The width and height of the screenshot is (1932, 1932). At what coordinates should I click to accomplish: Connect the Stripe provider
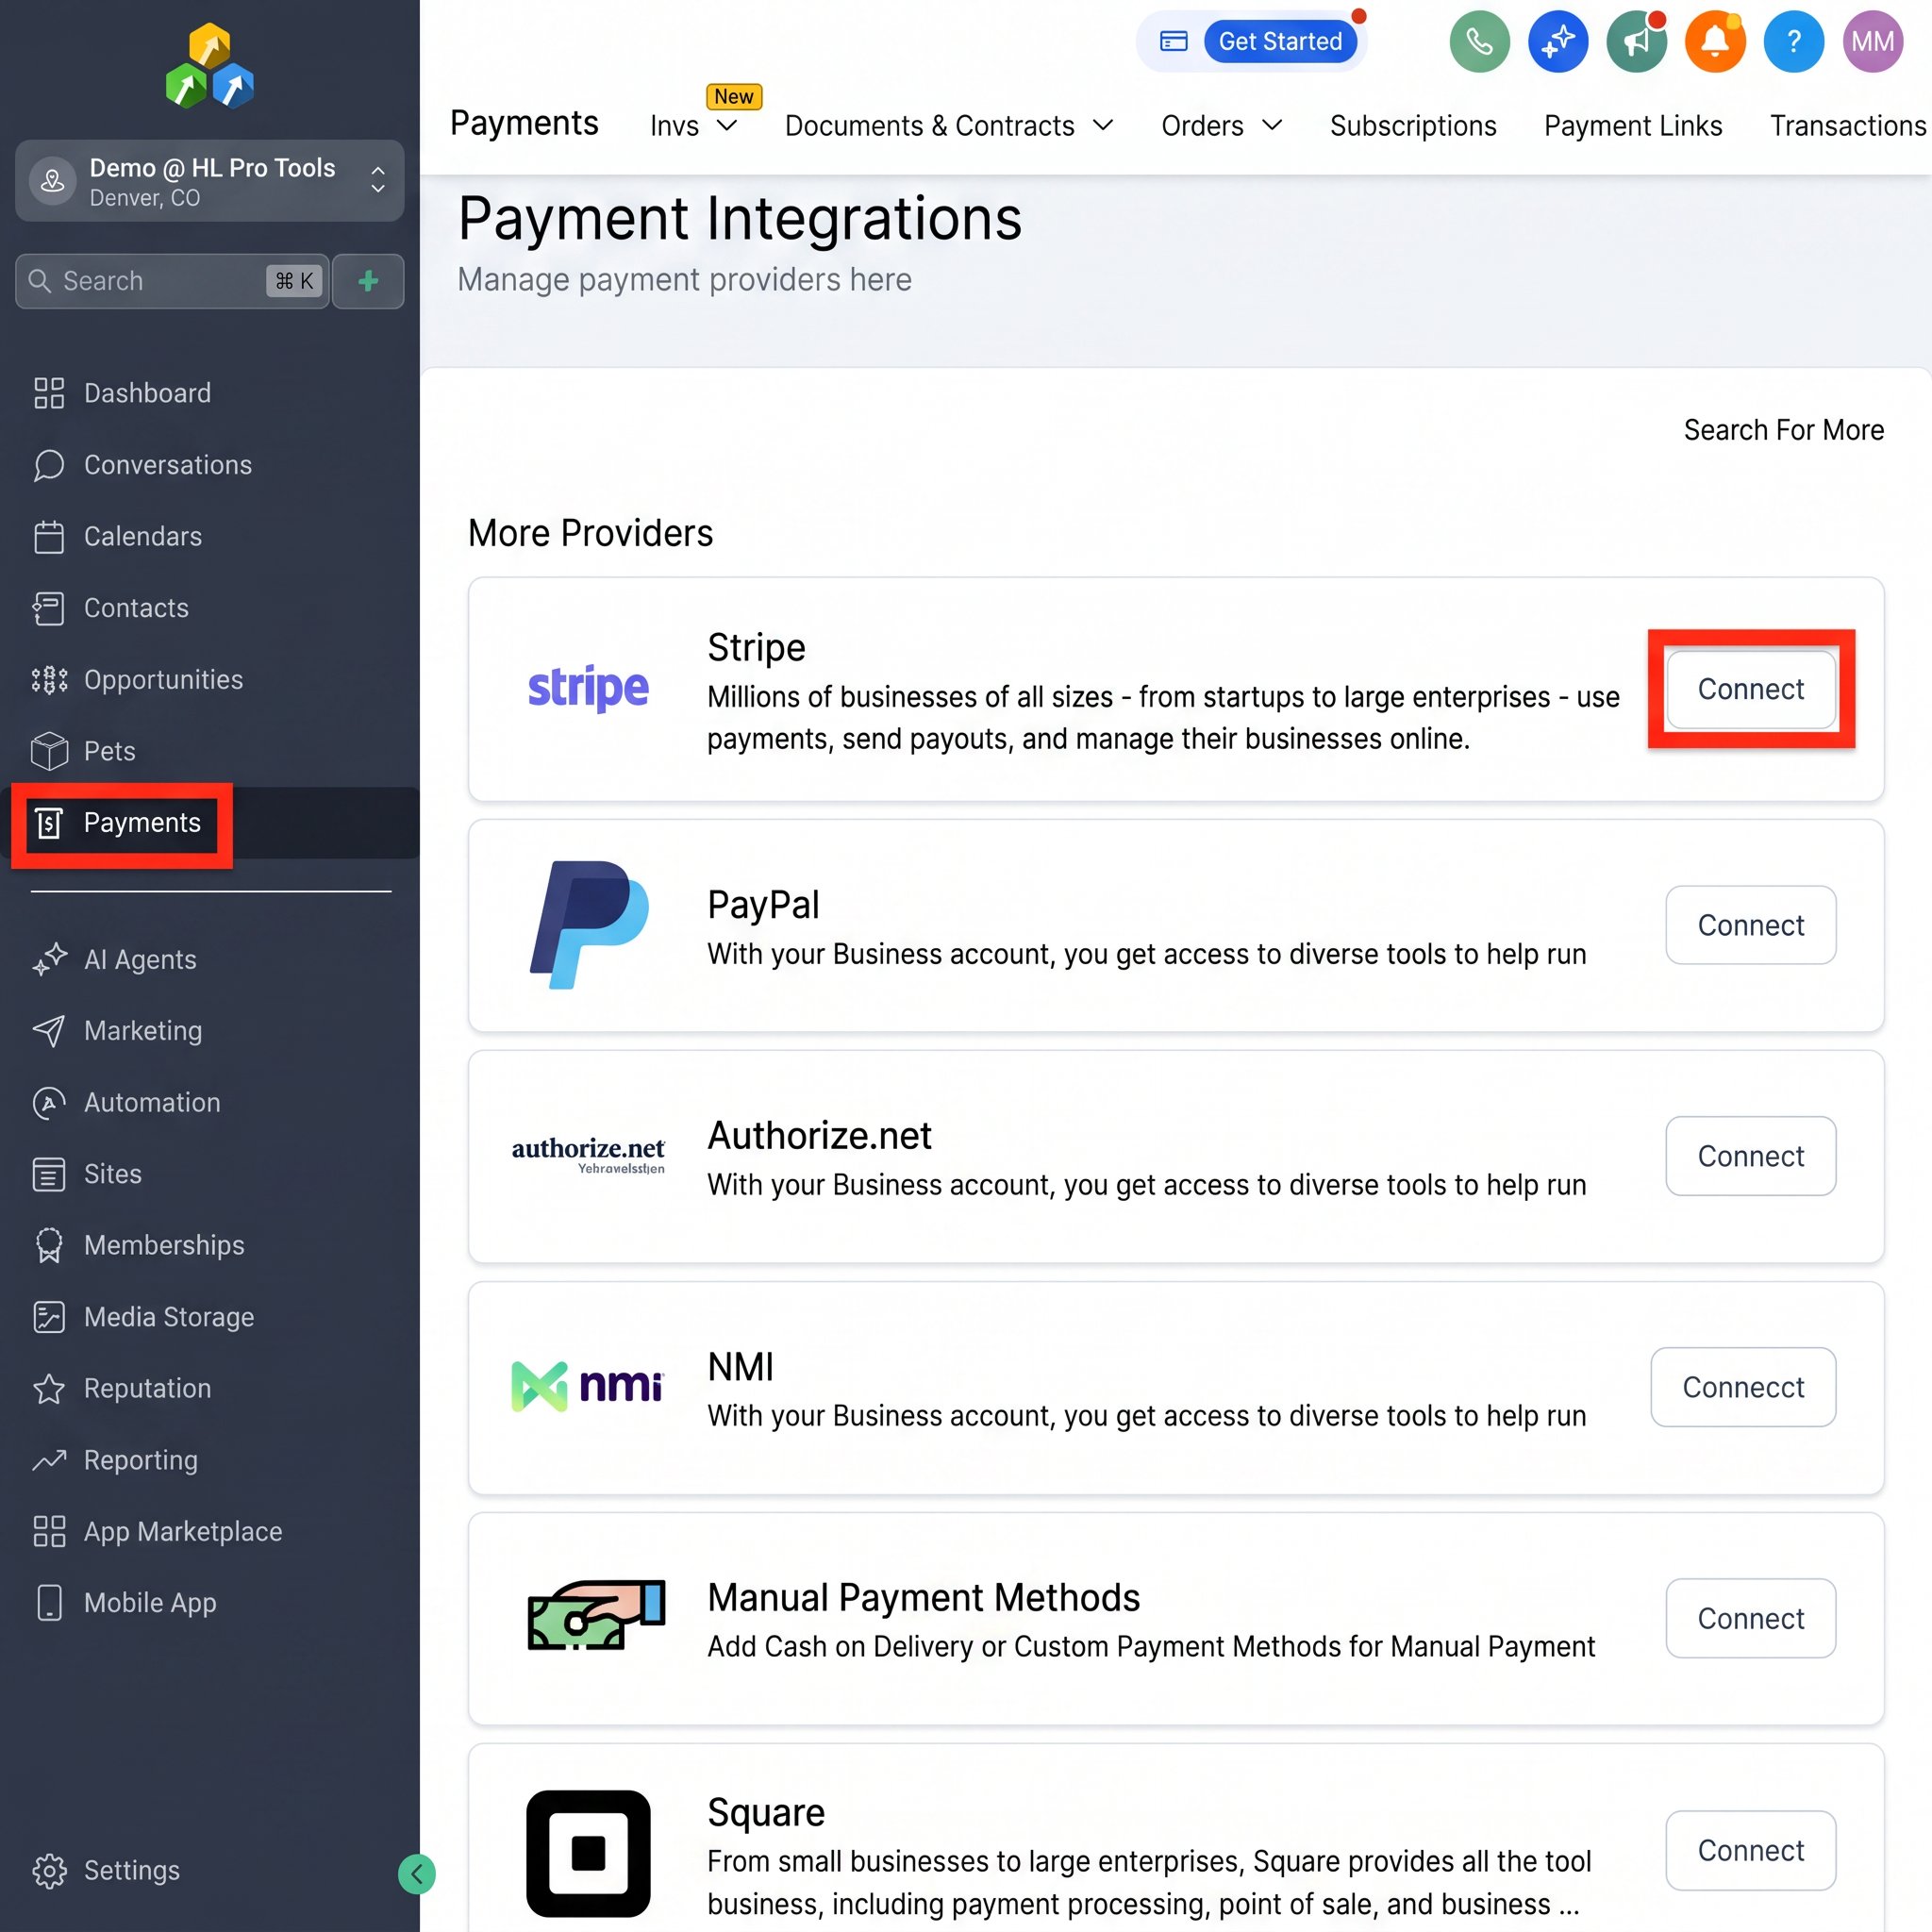[x=1750, y=689]
